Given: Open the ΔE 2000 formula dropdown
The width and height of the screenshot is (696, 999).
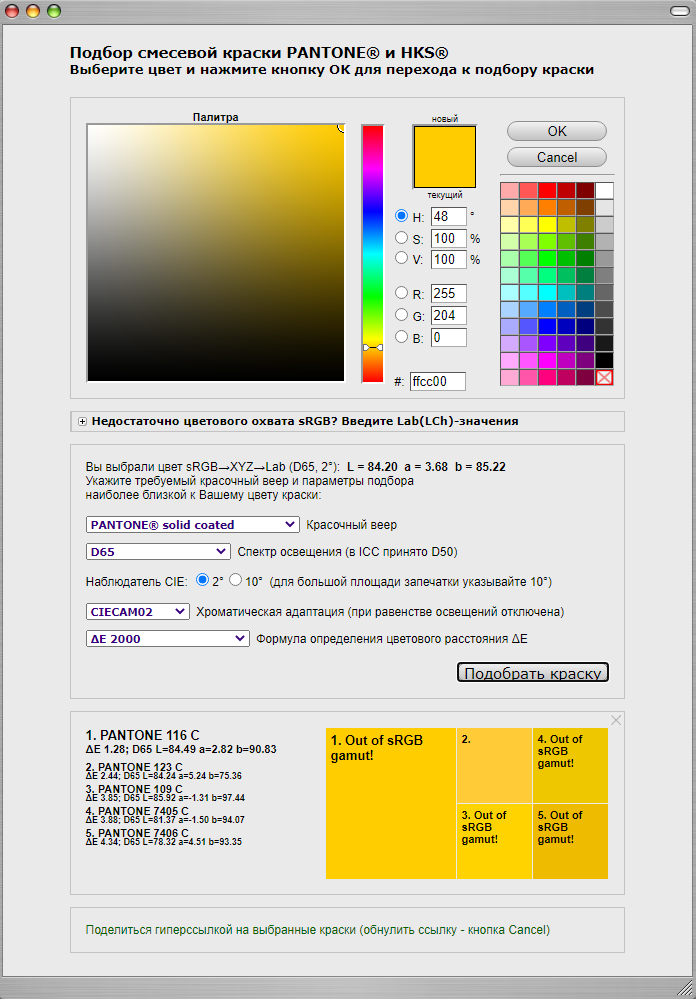Looking at the screenshot, I should pyautogui.click(x=168, y=639).
